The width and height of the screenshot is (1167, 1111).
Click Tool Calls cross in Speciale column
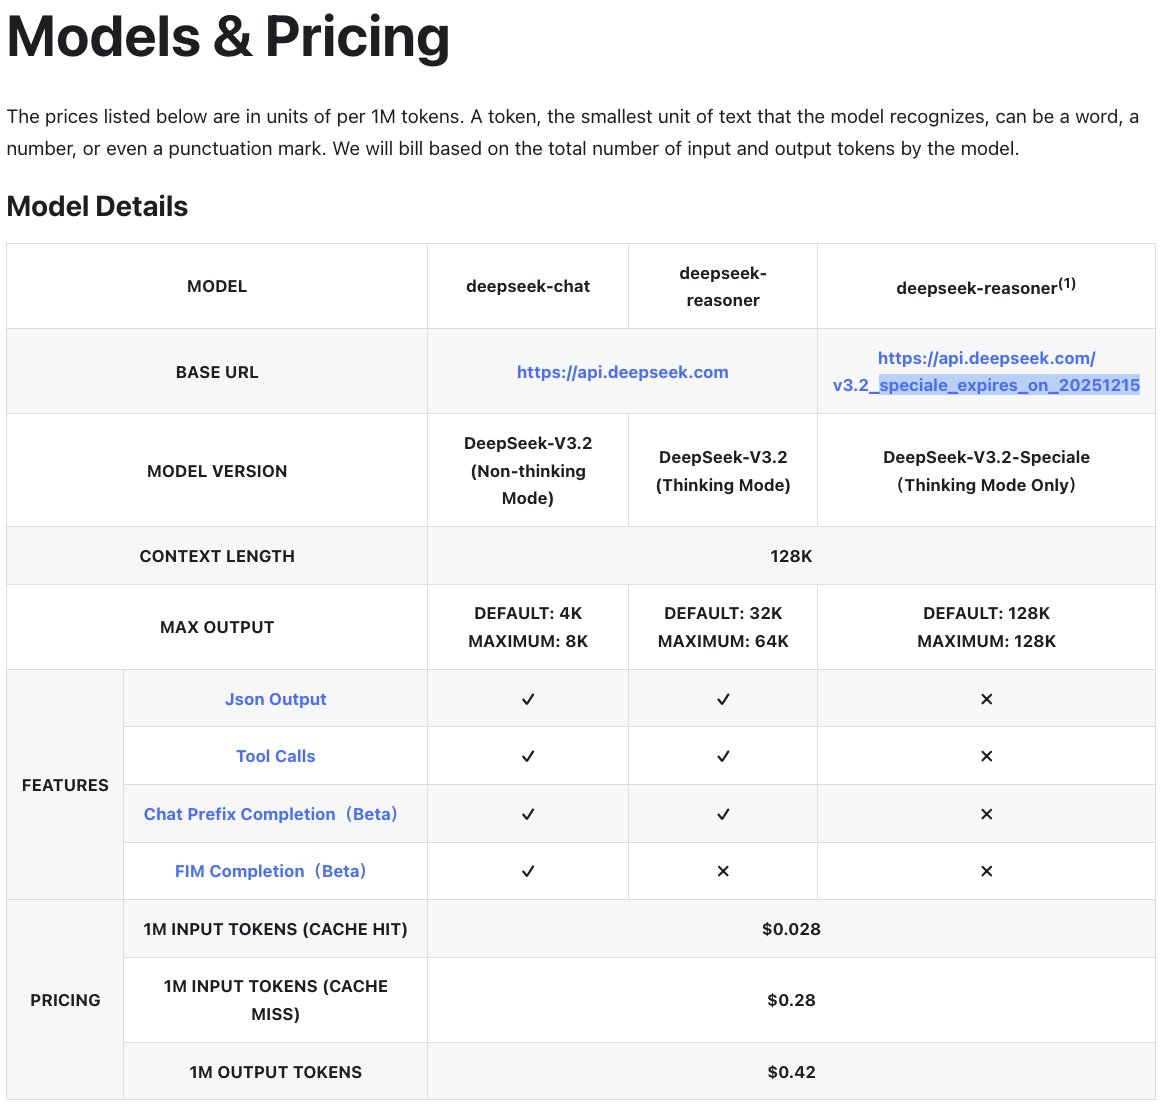[986, 756]
